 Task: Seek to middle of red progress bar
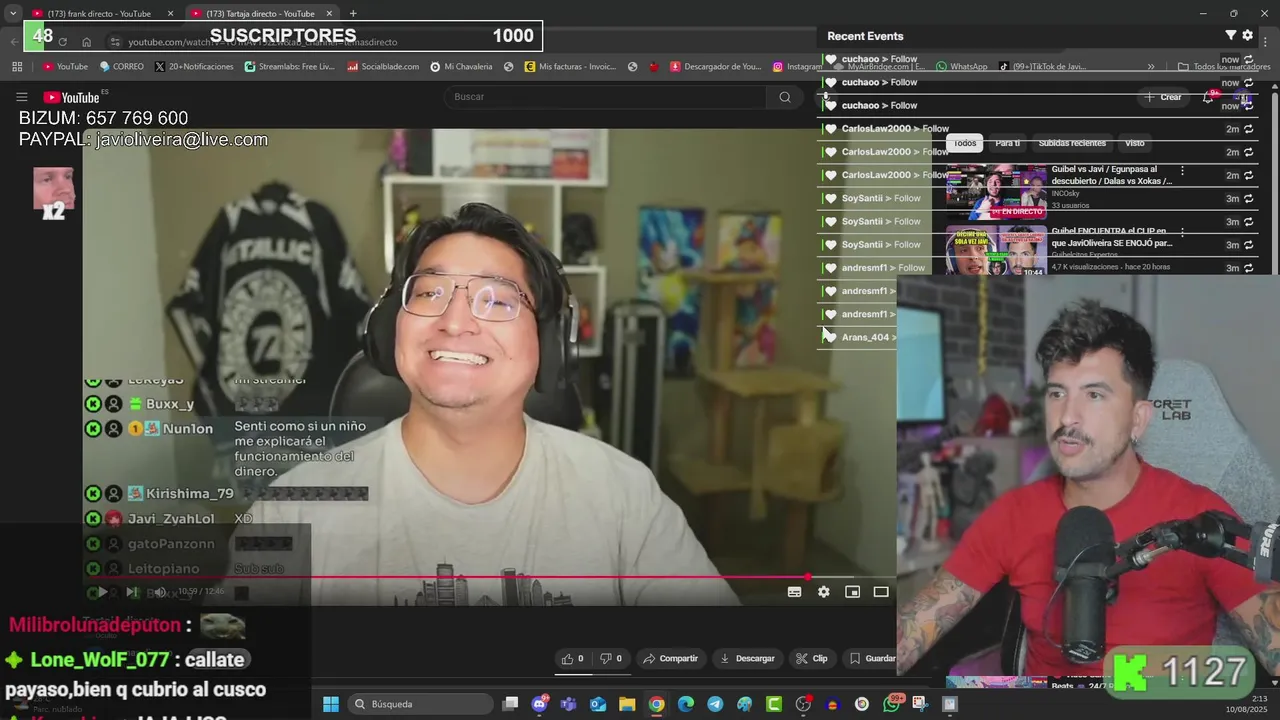pyautogui.click(x=451, y=577)
